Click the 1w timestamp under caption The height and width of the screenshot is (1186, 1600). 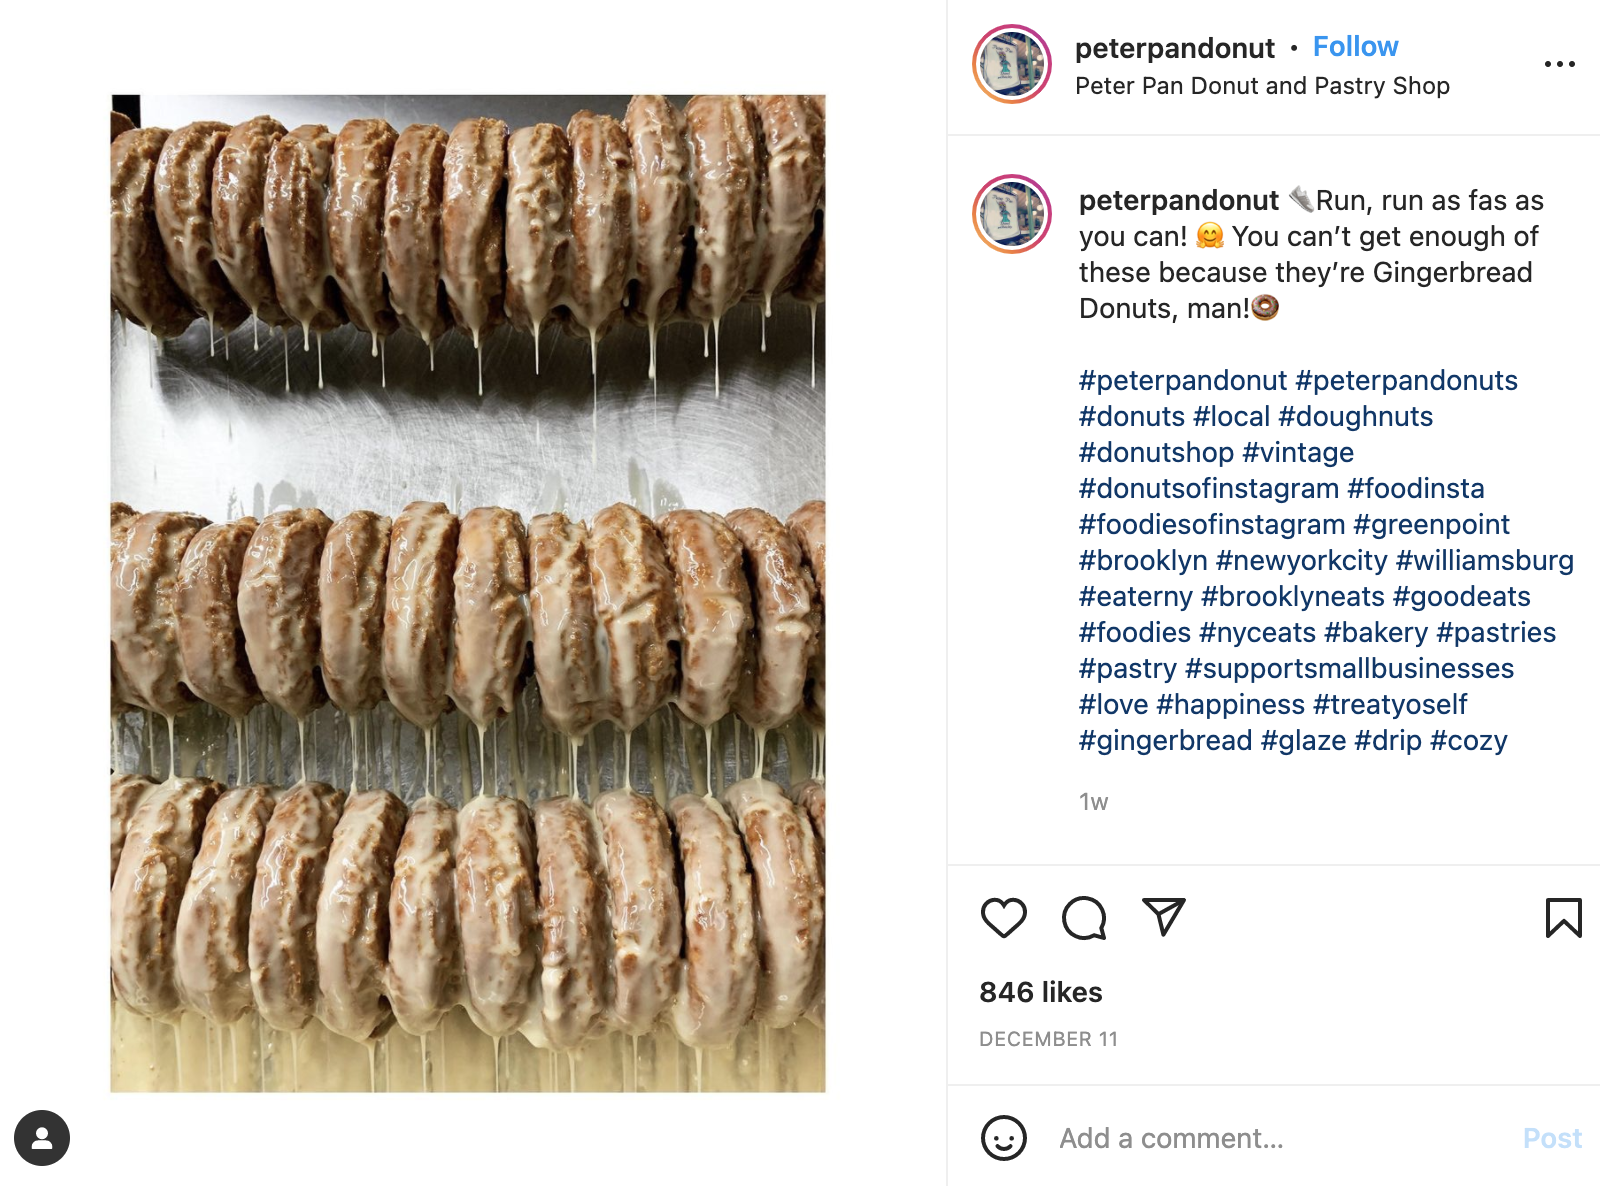pyautogui.click(x=1093, y=802)
